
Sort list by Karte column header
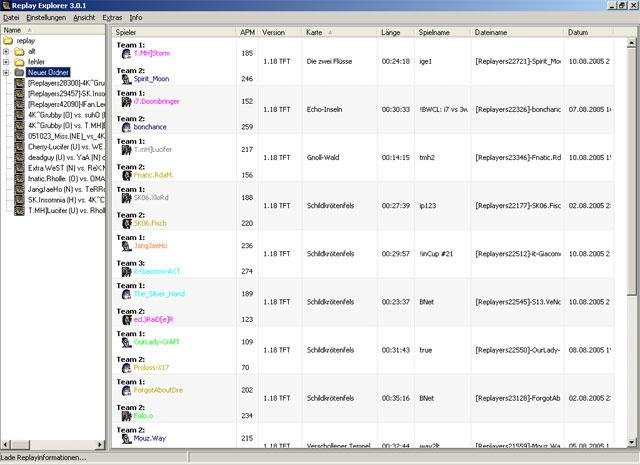pyautogui.click(x=340, y=32)
